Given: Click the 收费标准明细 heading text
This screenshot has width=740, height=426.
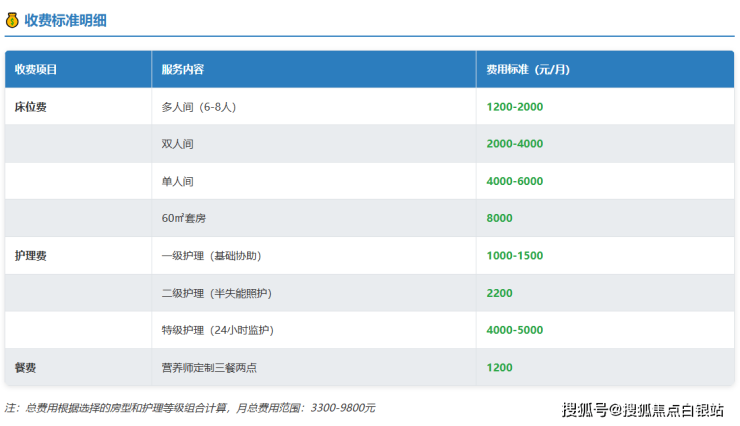Looking at the screenshot, I should coord(66,19).
